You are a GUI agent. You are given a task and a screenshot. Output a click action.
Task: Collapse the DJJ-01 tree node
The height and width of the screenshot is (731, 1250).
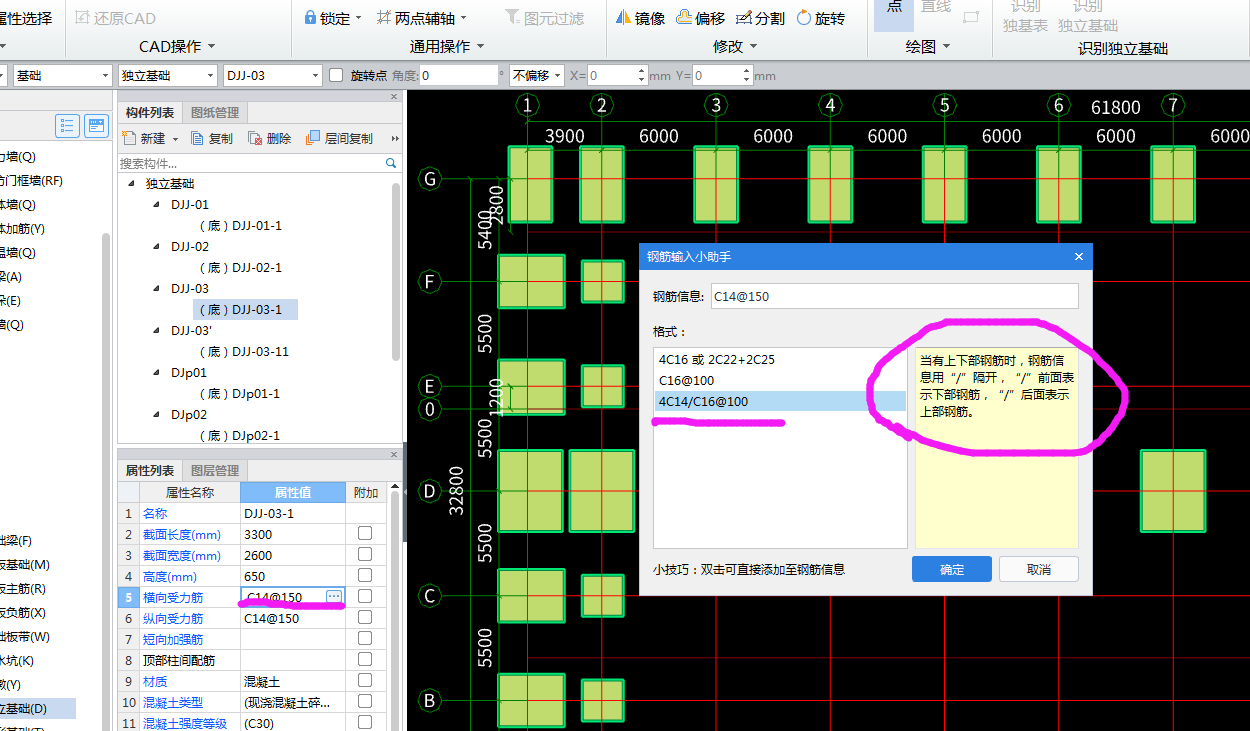tap(156, 204)
